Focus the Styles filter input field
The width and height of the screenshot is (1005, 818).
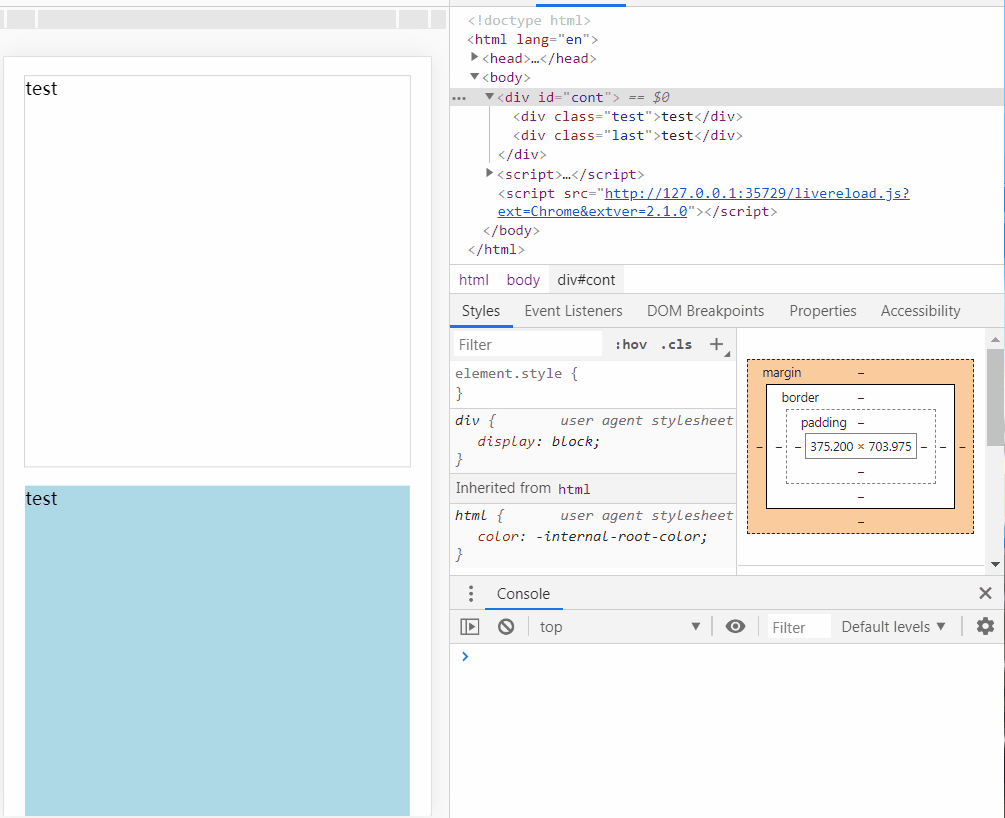528,344
